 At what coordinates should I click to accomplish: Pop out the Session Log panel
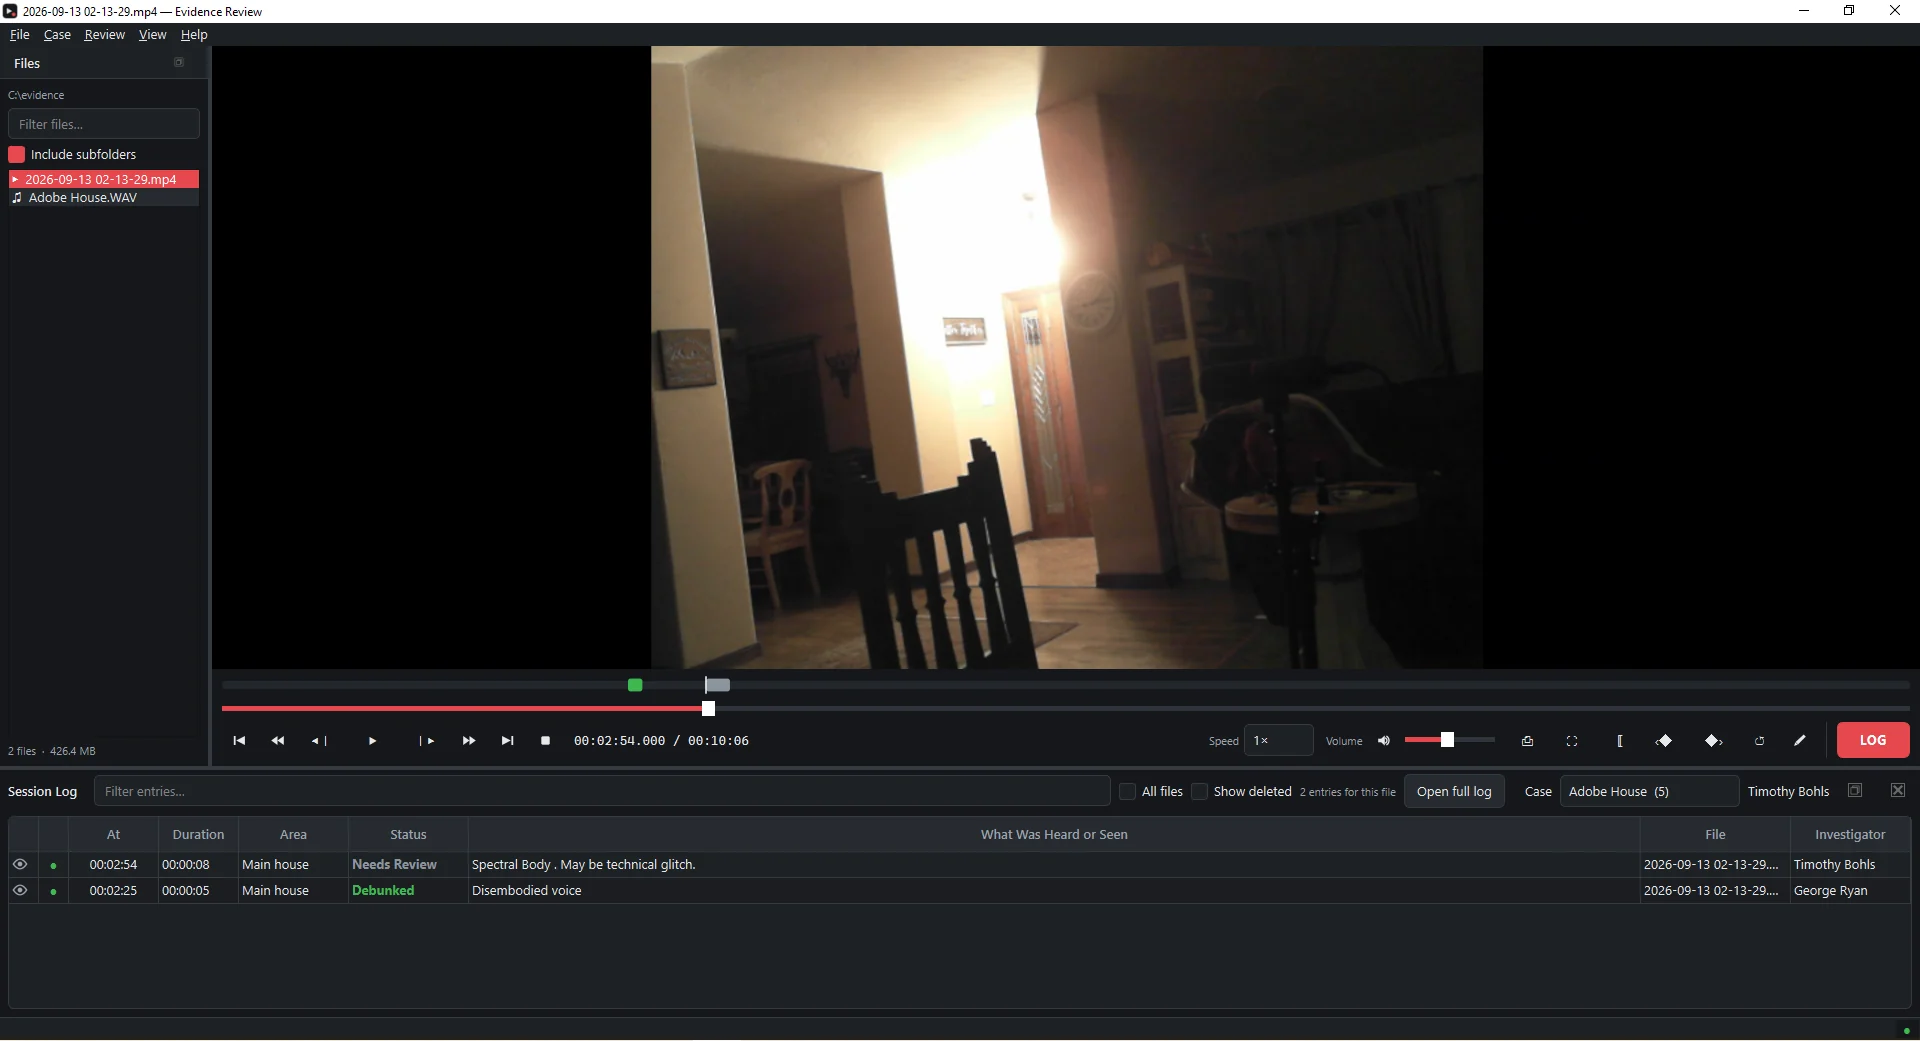pyautogui.click(x=1855, y=790)
